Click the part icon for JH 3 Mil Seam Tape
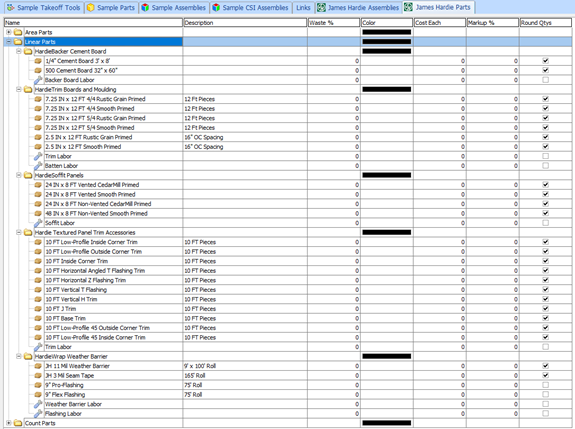575x429 pixels. click(x=38, y=375)
